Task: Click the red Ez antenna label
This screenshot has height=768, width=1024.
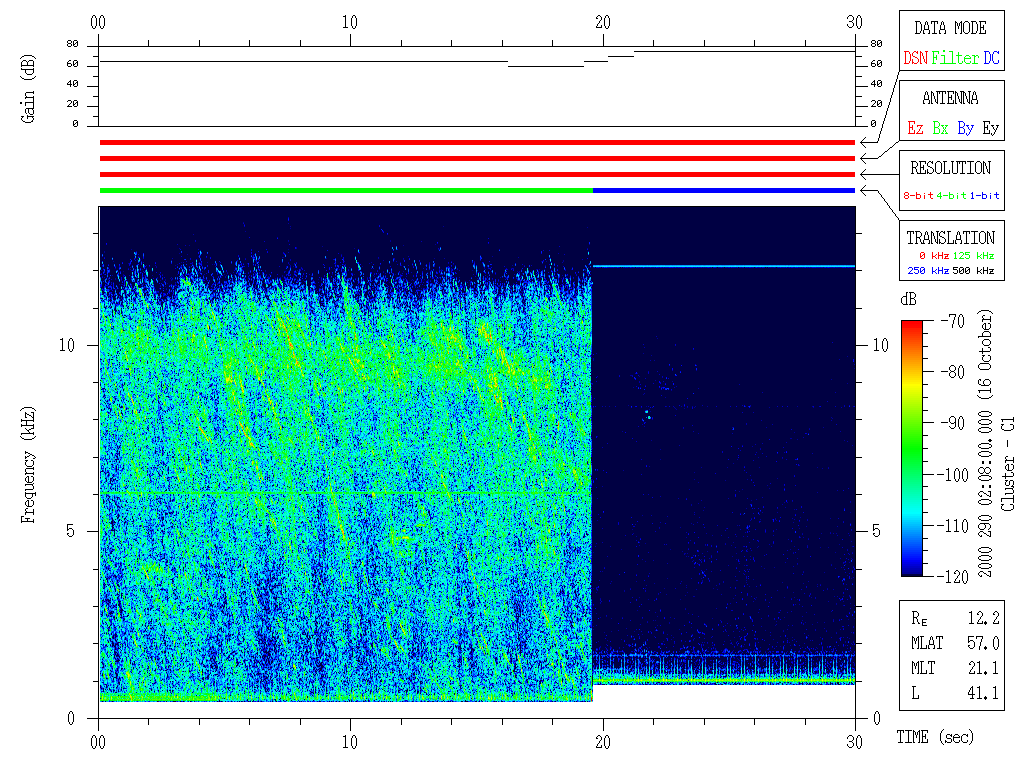Action: coord(915,129)
